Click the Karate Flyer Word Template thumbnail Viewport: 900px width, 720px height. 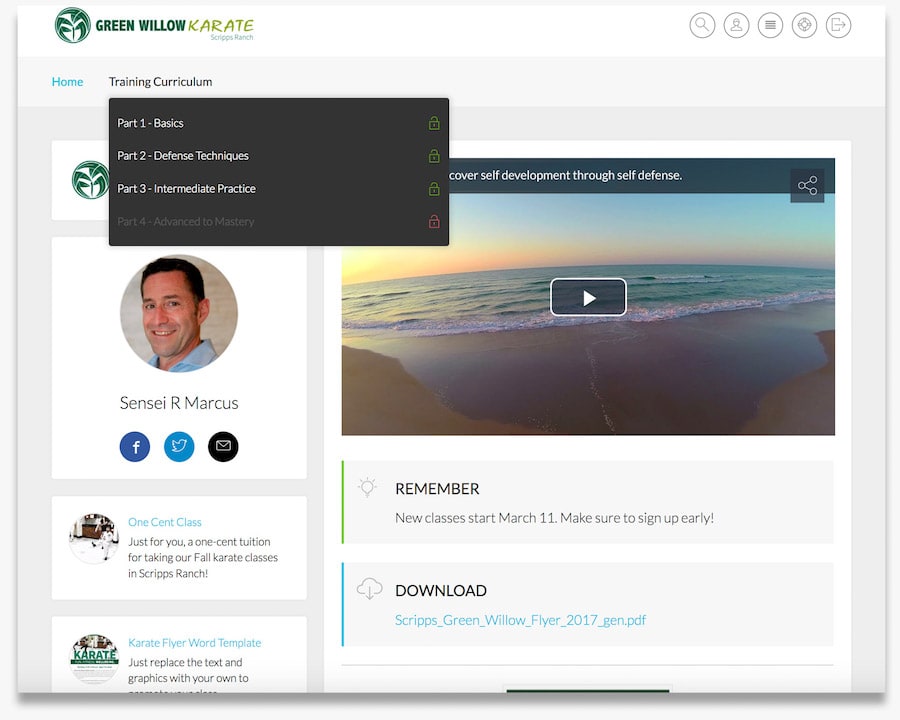(94, 659)
